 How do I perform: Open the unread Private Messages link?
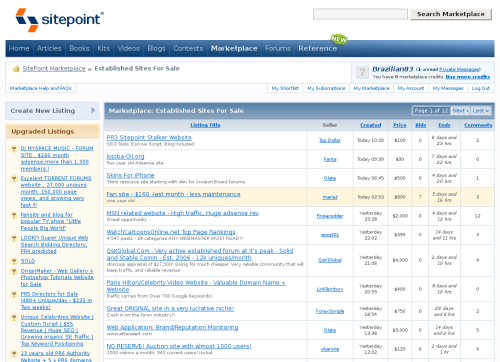tap(459, 69)
